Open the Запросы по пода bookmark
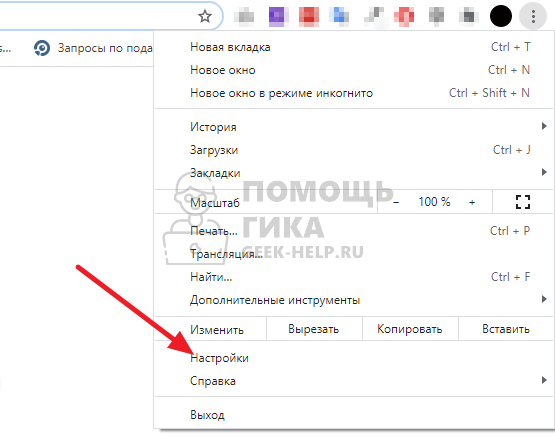Image resolution: width=555 pixels, height=437 pixels. pyautogui.click(x=93, y=48)
